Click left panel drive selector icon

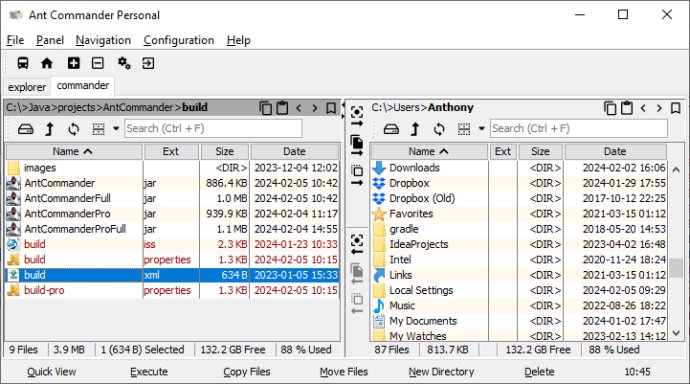tap(26, 129)
